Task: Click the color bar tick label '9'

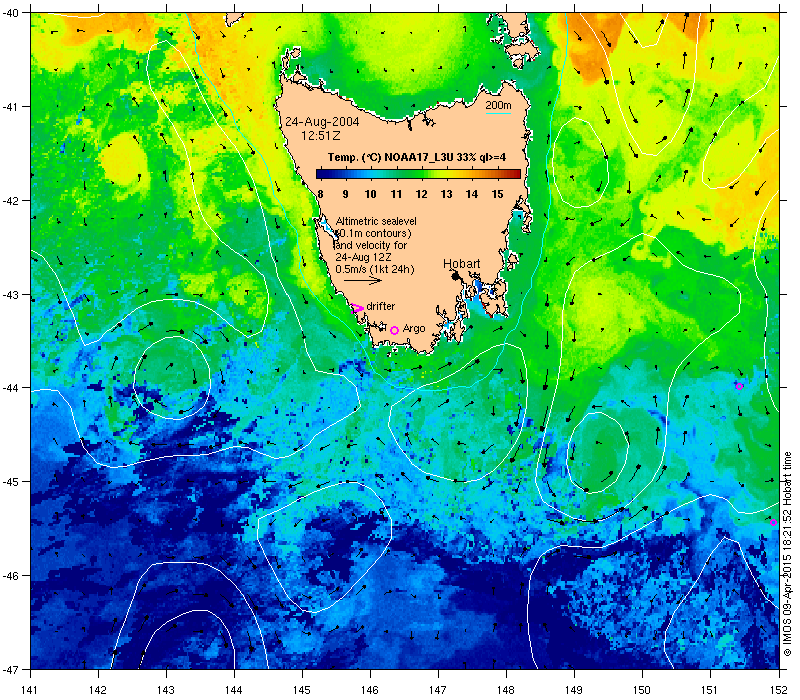Action: (x=345, y=194)
